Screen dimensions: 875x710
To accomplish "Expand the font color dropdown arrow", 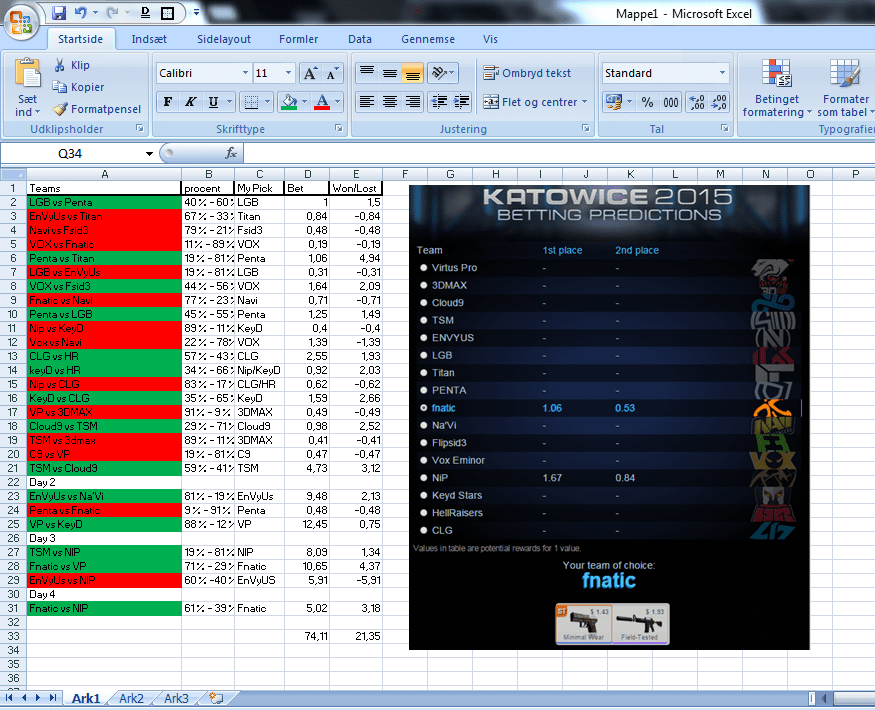I will [338, 102].
